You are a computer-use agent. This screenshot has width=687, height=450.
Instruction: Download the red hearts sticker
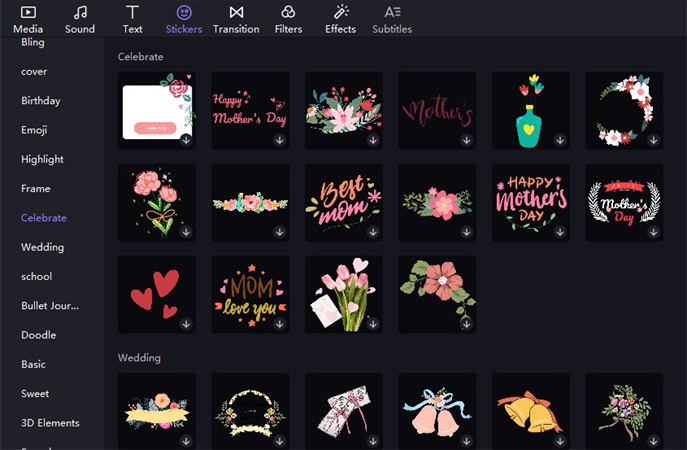[x=186, y=324]
